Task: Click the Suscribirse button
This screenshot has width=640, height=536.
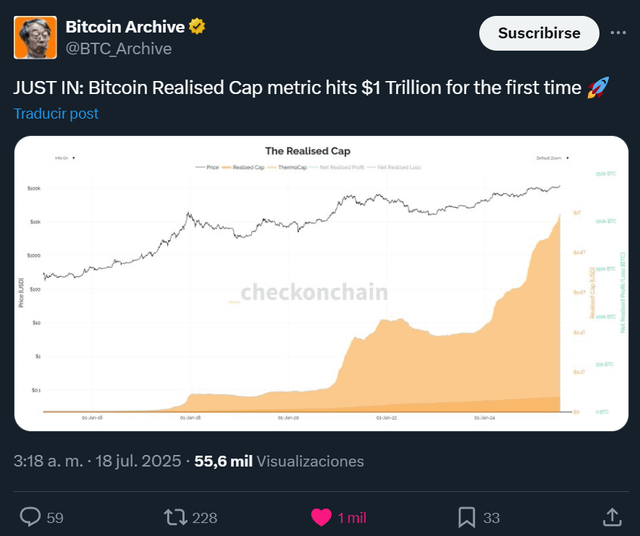Action: pyautogui.click(x=539, y=33)
